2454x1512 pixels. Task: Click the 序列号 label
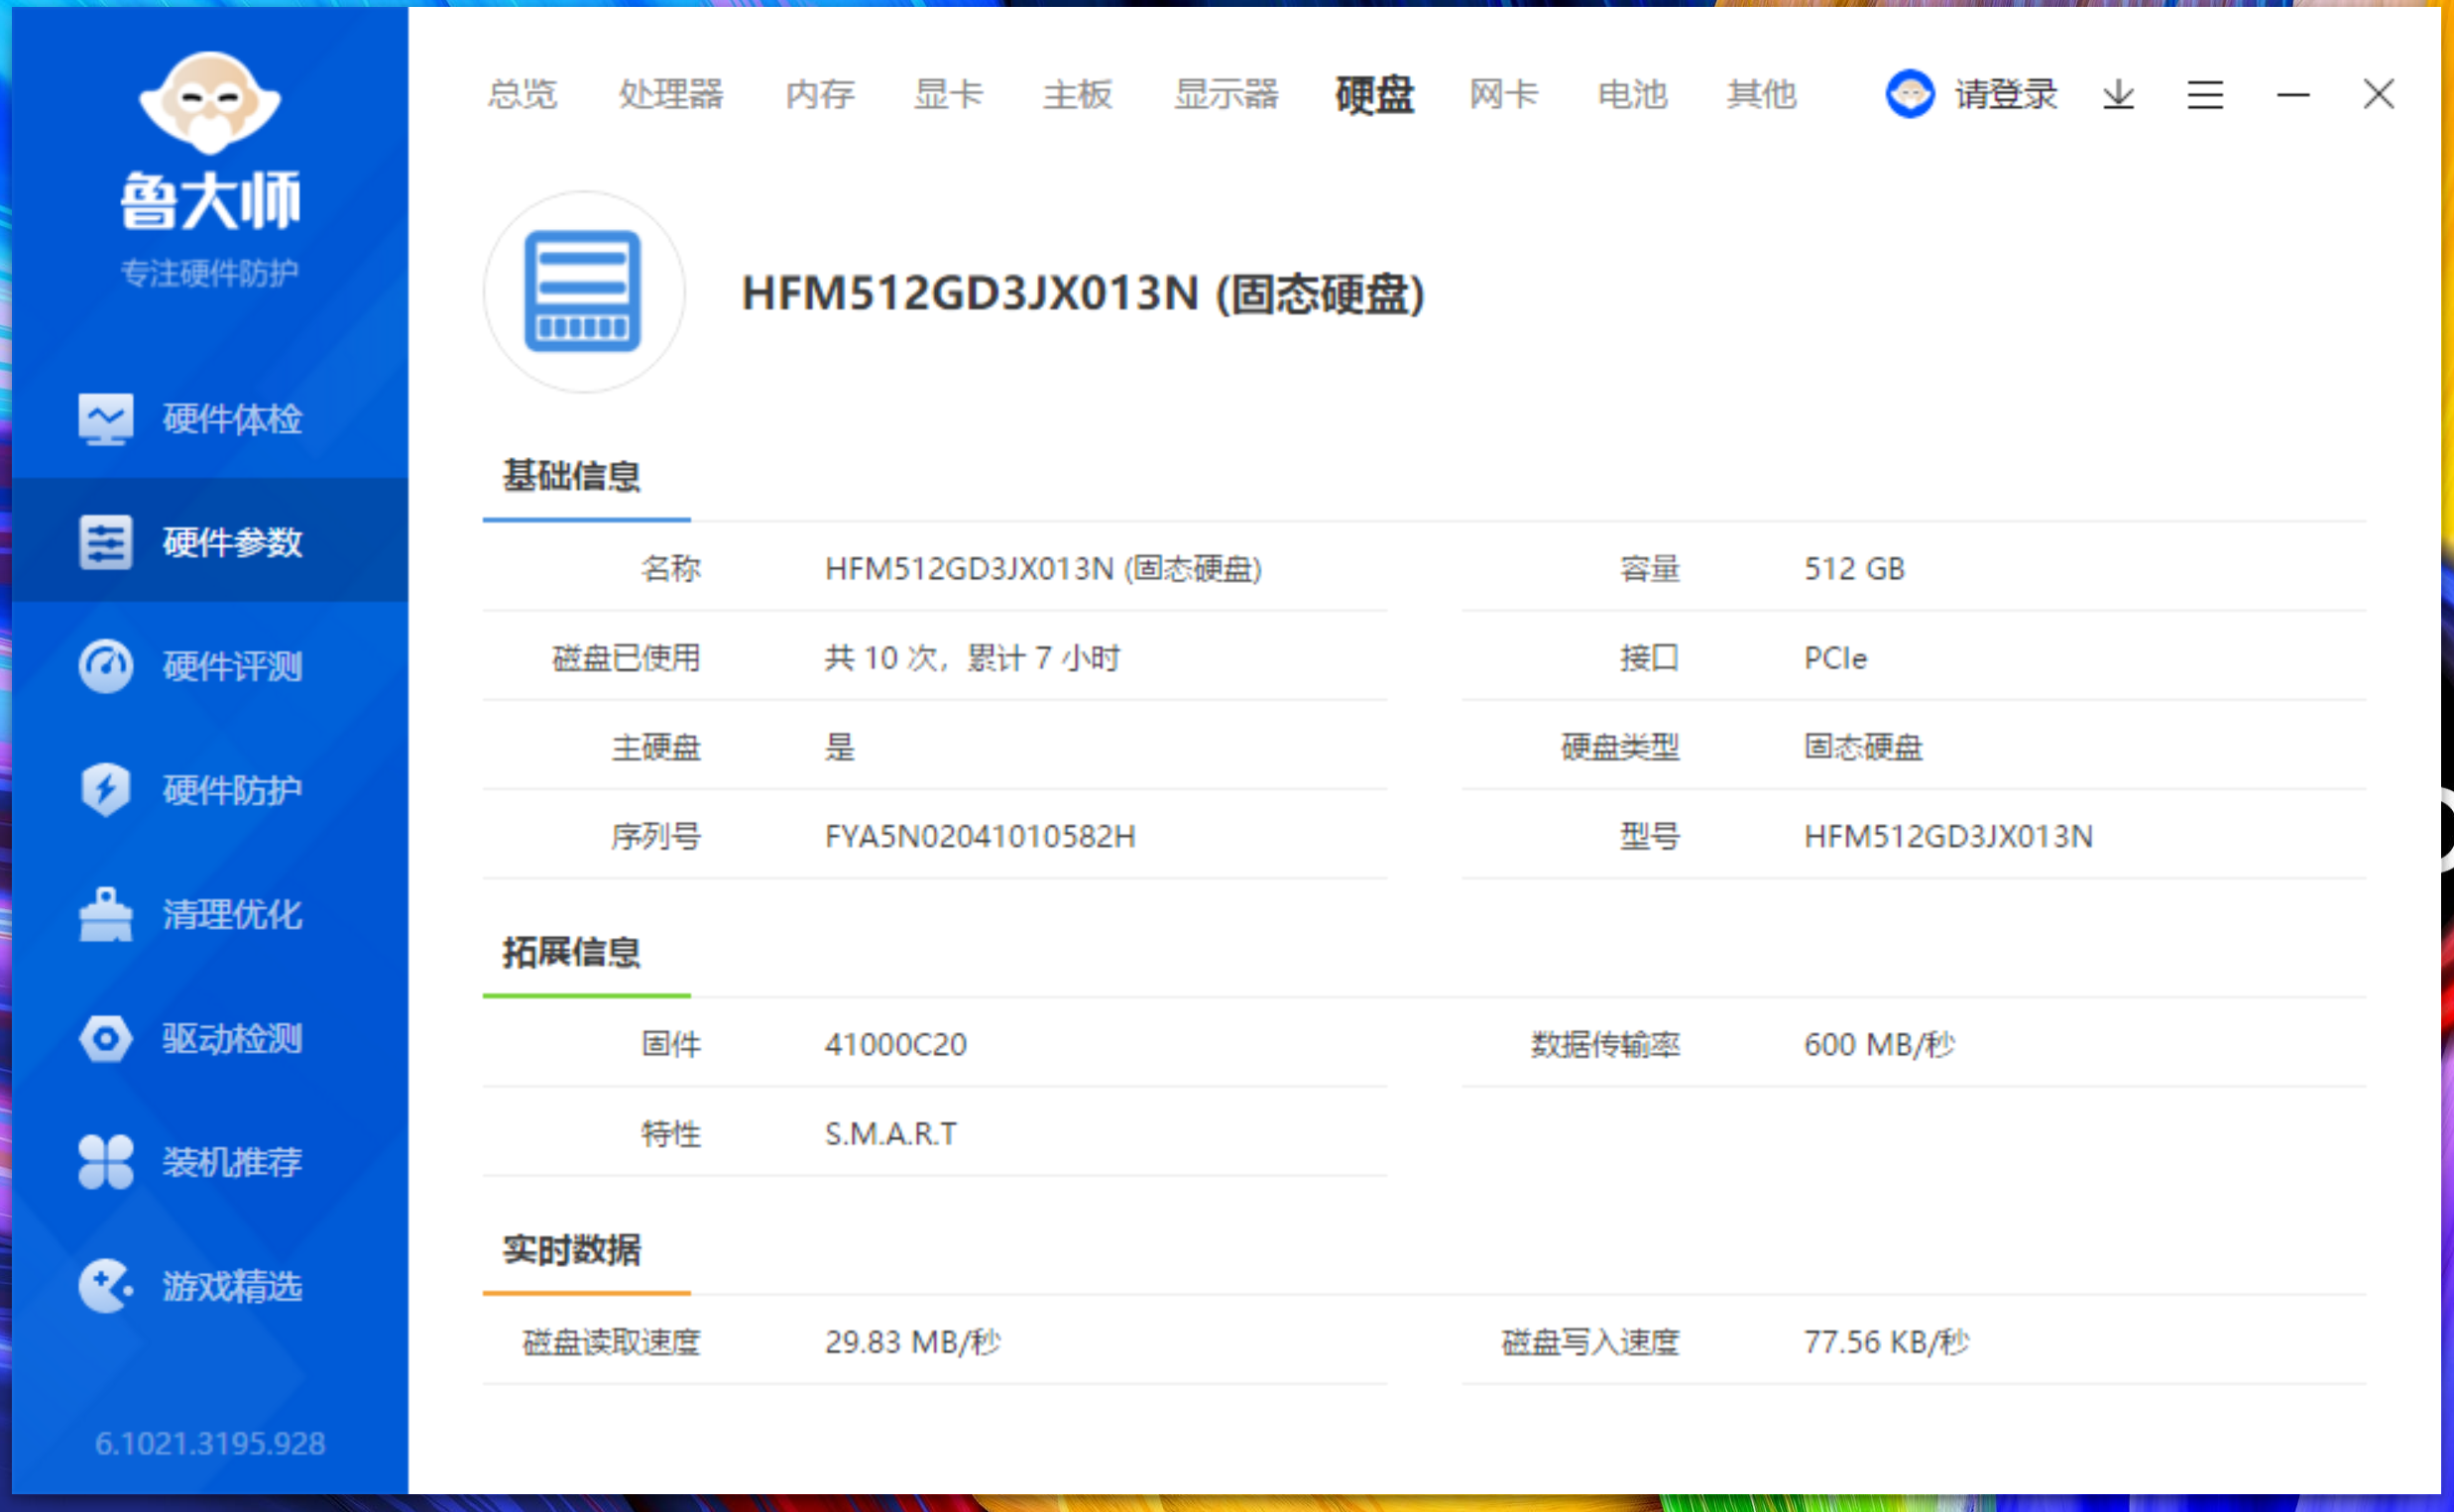656,836
